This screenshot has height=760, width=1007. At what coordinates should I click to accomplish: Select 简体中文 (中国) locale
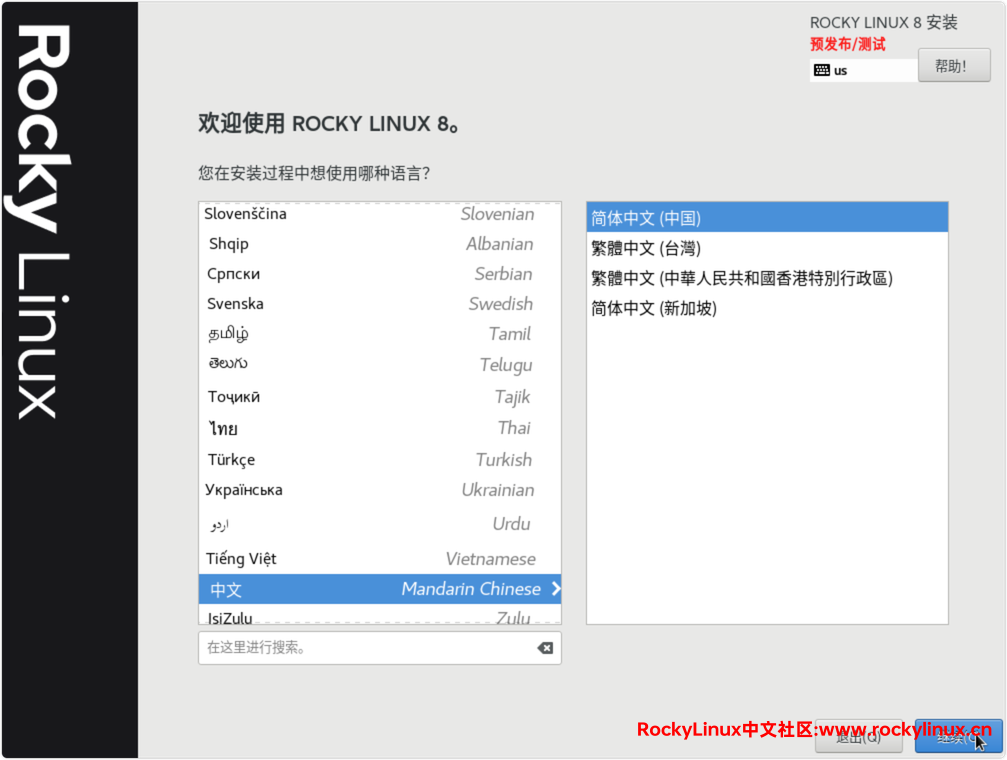[x=766, y=218]
